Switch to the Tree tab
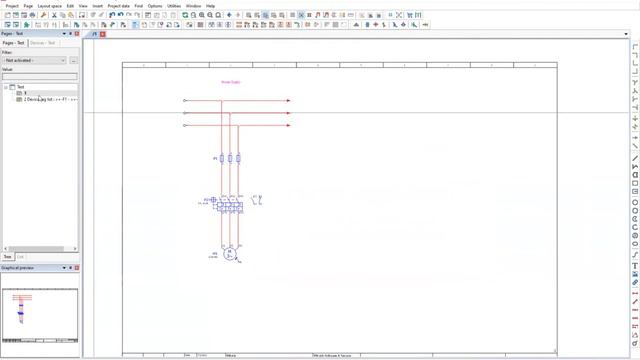 coord(7,257)
